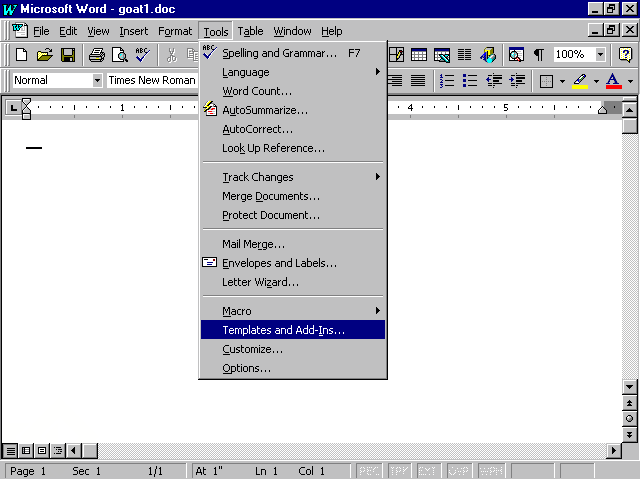Apply bulleted list formatting
640x480 pixels.
(470, 80)
